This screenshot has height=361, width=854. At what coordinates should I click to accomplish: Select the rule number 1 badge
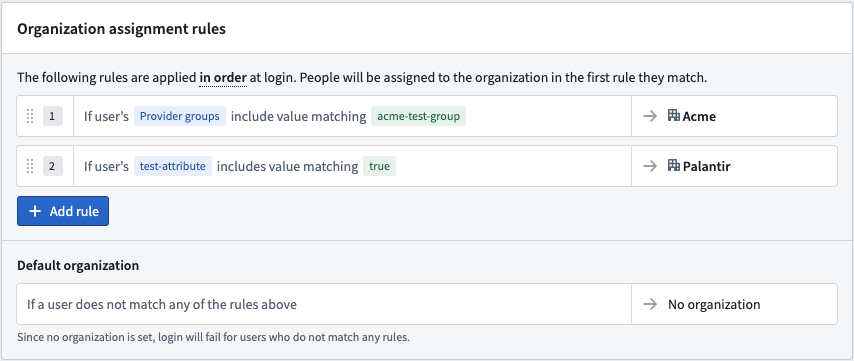[53, 116]
